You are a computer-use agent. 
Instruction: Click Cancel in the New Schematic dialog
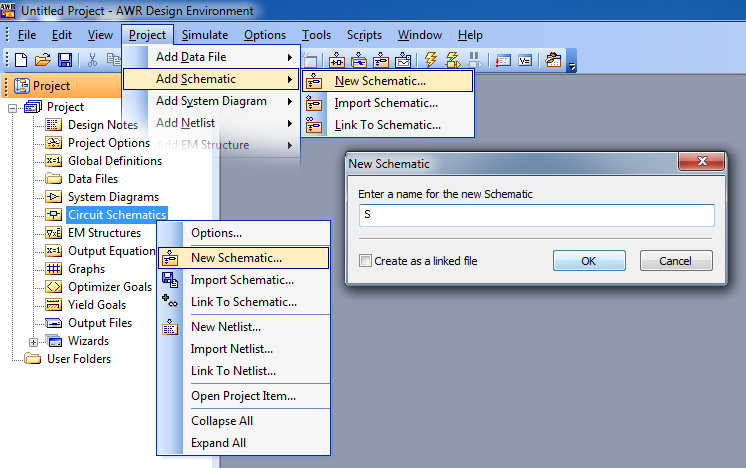(676, 261)
